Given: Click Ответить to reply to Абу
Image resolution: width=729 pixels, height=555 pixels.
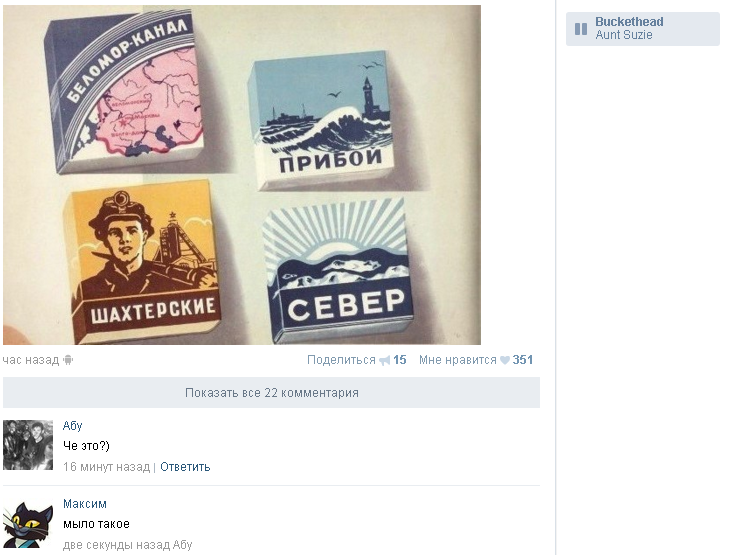Looking at the screenshot, I should pos(185,467).
